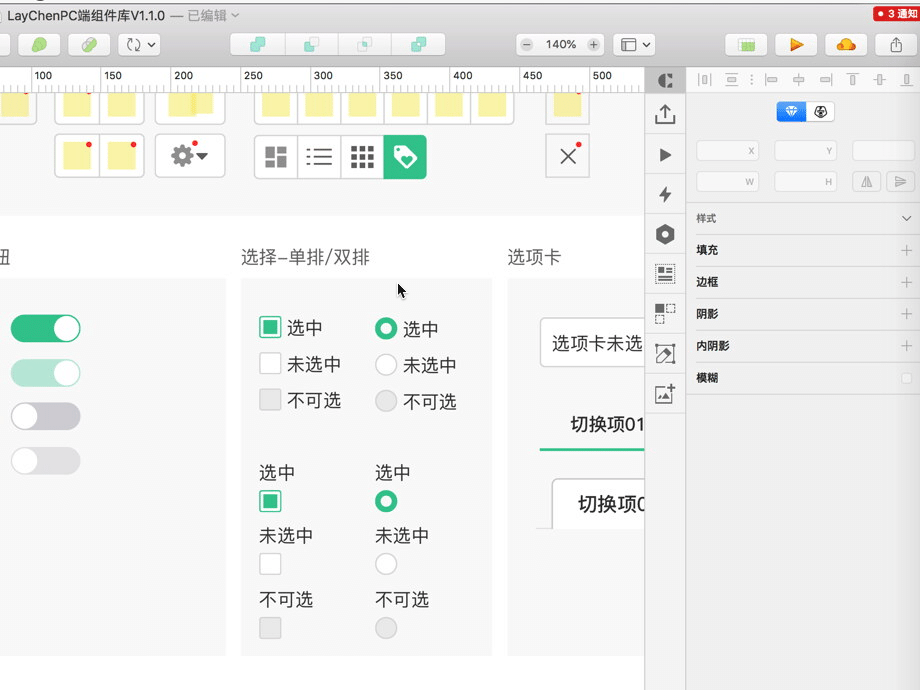Screen dimensions: 920x690
Task: Align left edges in inspector
Action: 772,80
